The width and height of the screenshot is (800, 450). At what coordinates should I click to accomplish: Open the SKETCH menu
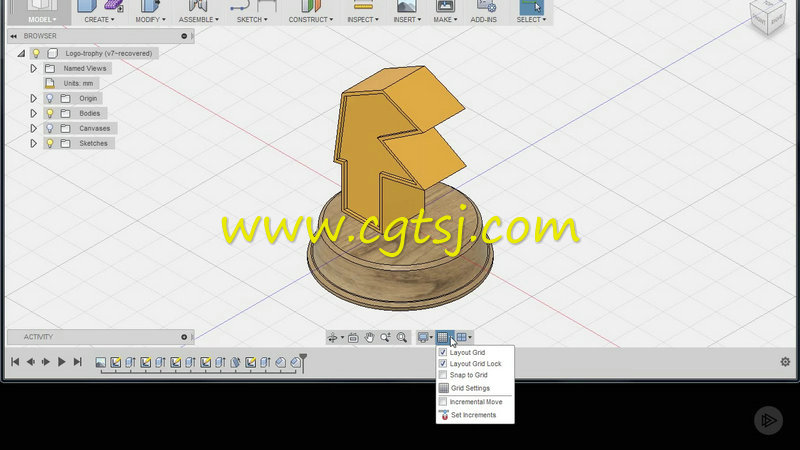coord(252,19)
